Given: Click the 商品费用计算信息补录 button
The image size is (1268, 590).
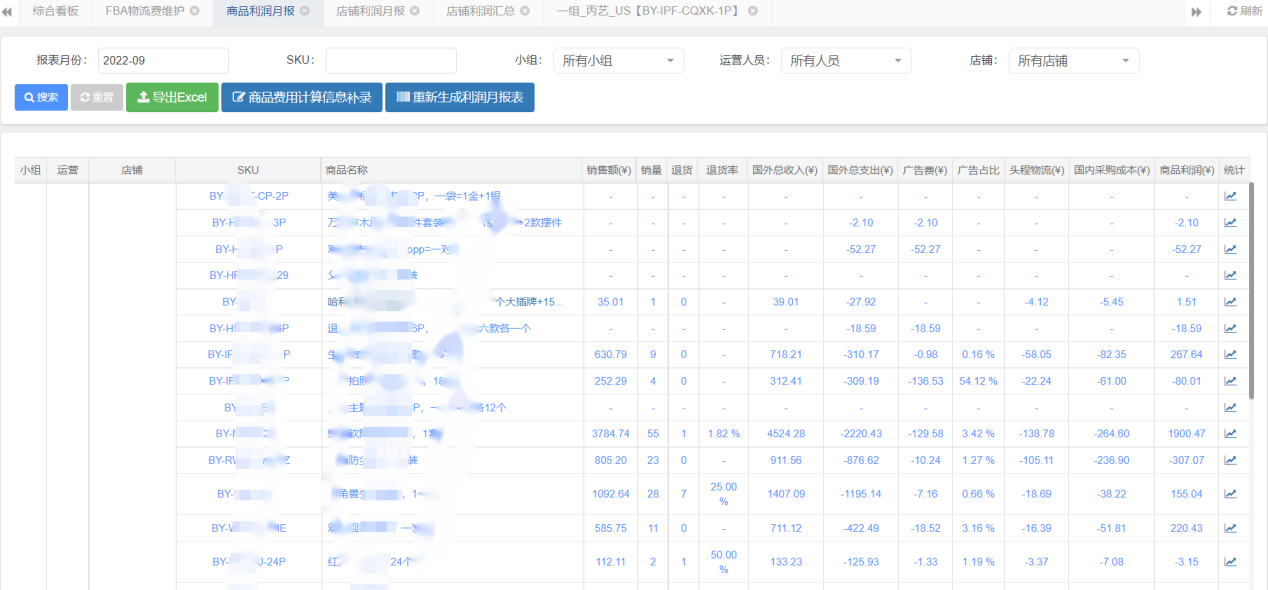Looking at the screenshot, I should [x=301, y=97].
